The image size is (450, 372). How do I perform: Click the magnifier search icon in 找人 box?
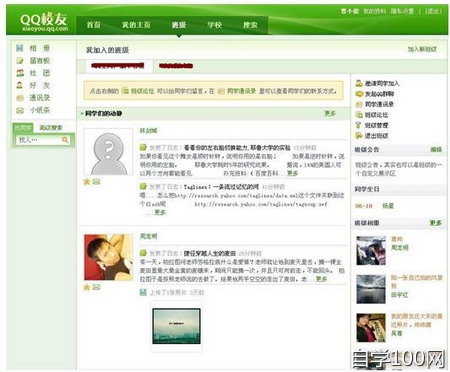coord(65,140)
